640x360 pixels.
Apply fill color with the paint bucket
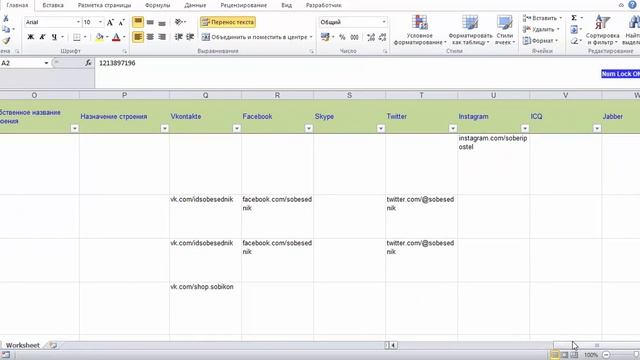(99, 37)
